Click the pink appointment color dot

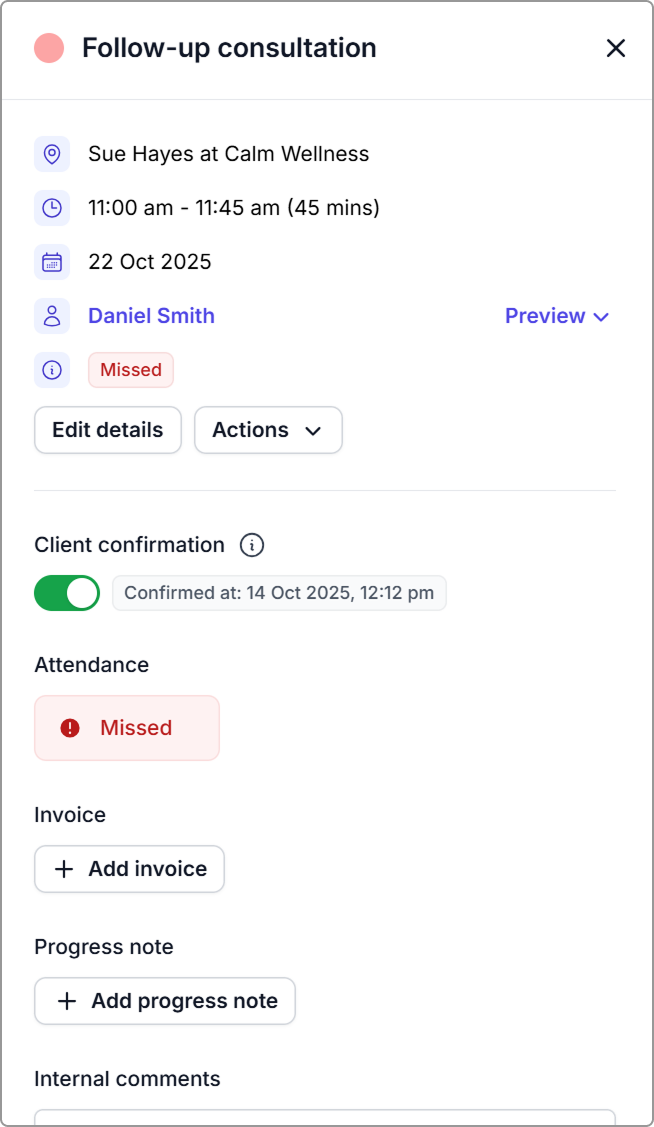(x=49, y=48)
